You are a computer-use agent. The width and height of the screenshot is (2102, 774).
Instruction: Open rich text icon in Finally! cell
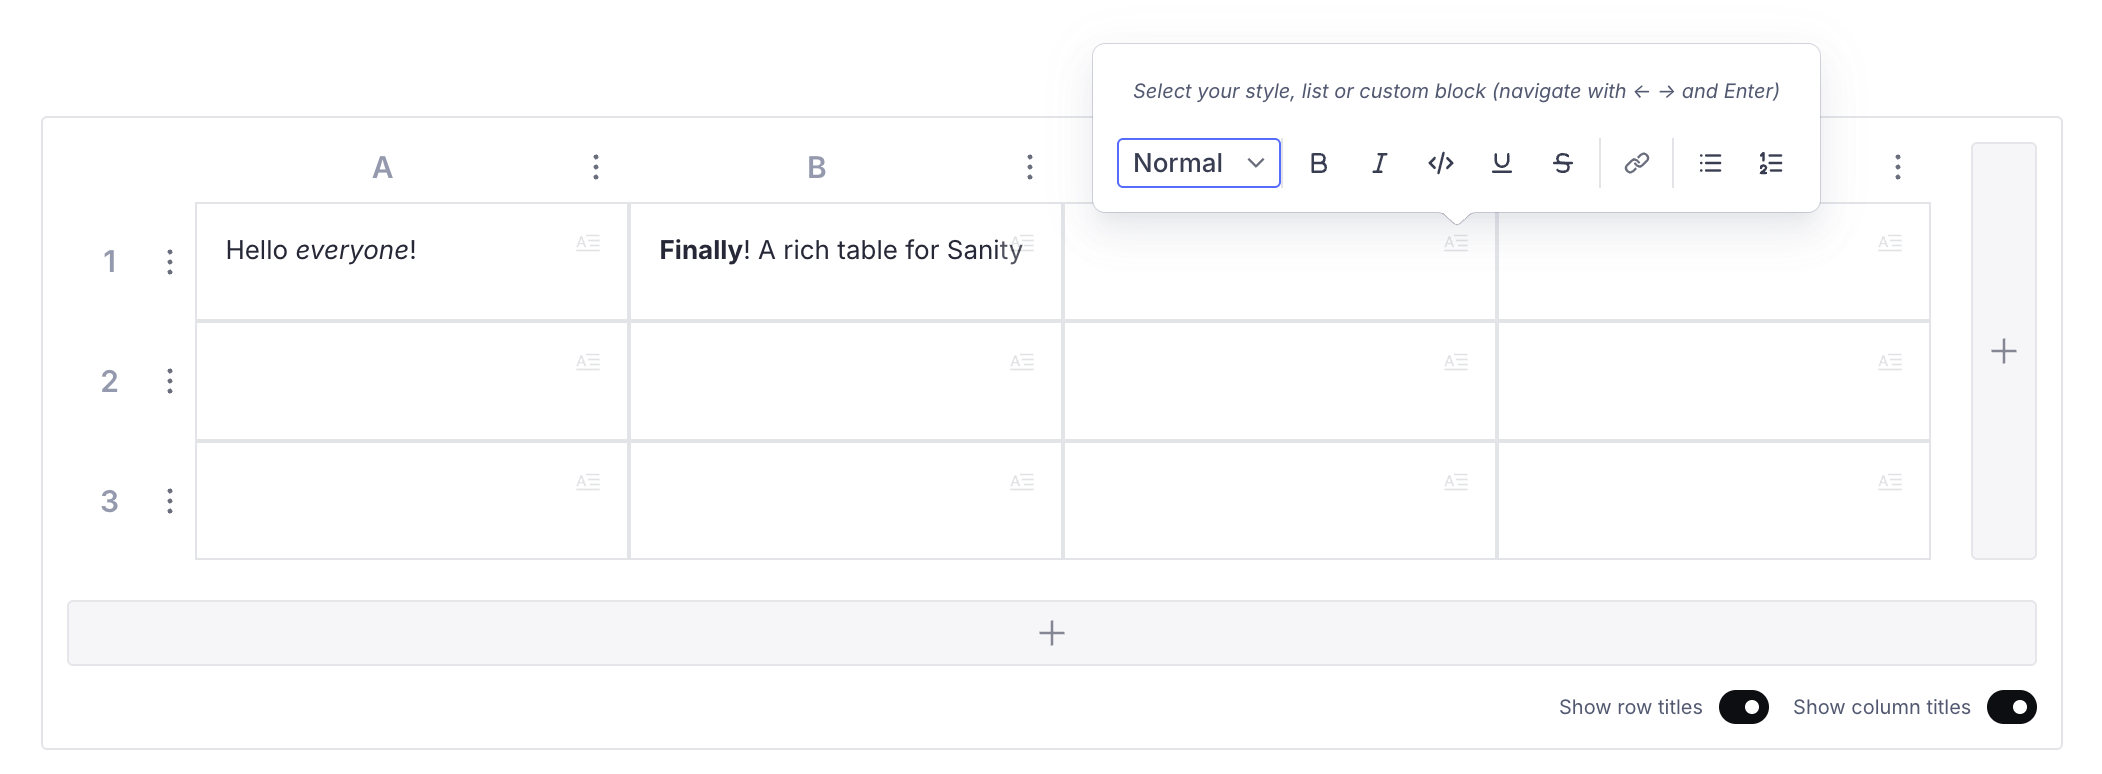tap(1024, 243)
